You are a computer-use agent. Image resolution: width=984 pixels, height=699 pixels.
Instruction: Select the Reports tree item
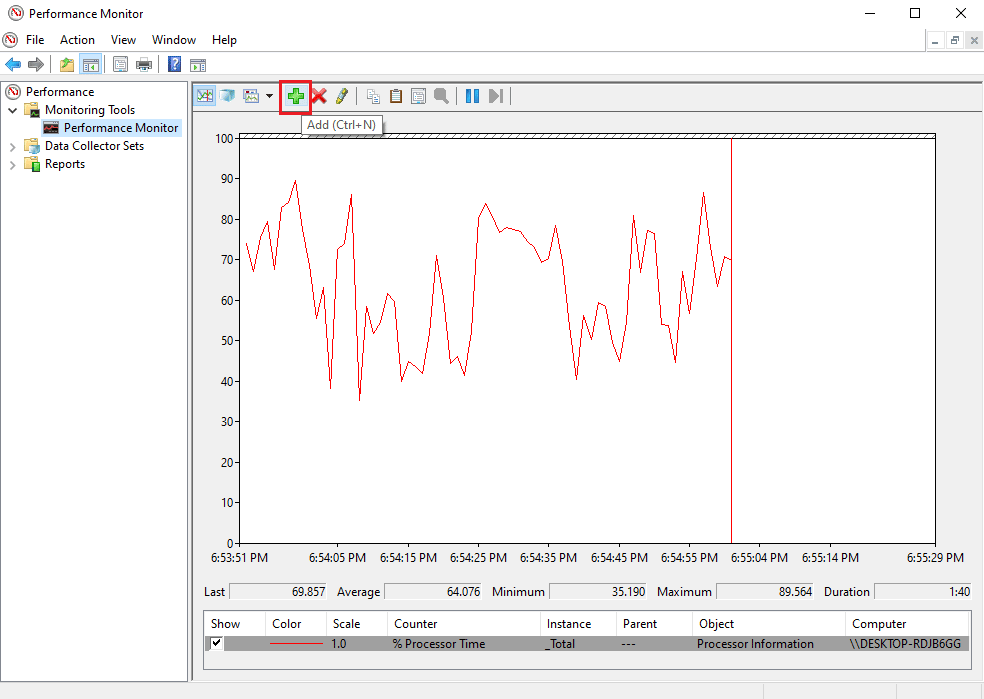[65, 164]
